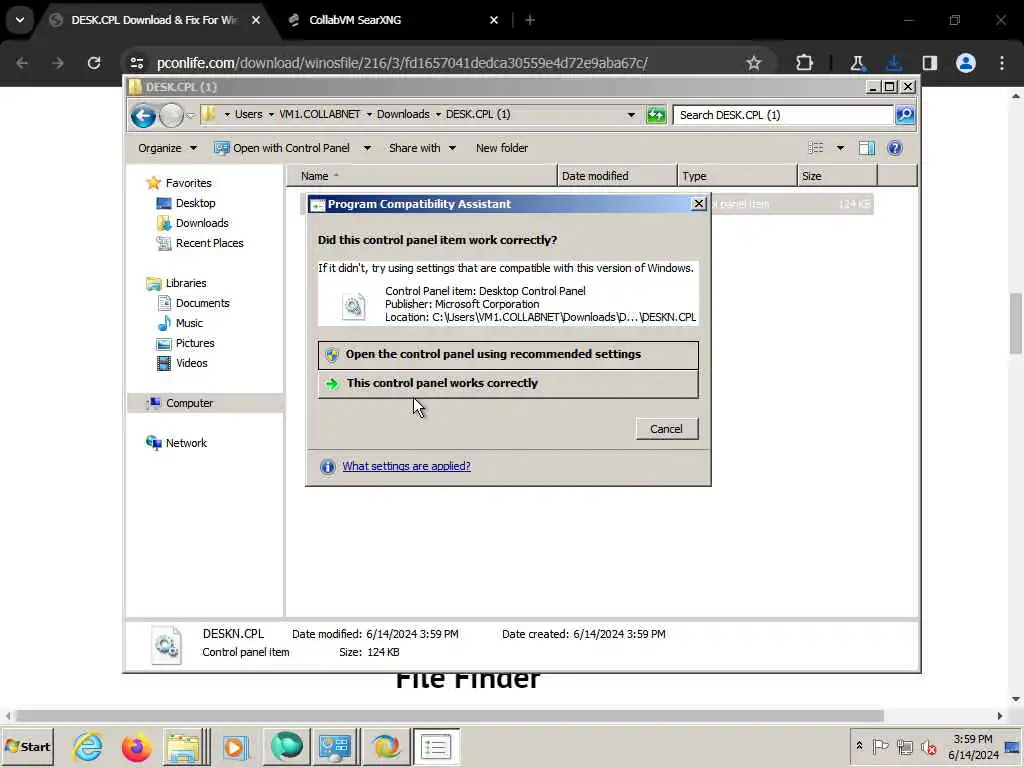Launch Firefox from the taskbar
This screenshot has height=768, width=1024.
(136, 746)
